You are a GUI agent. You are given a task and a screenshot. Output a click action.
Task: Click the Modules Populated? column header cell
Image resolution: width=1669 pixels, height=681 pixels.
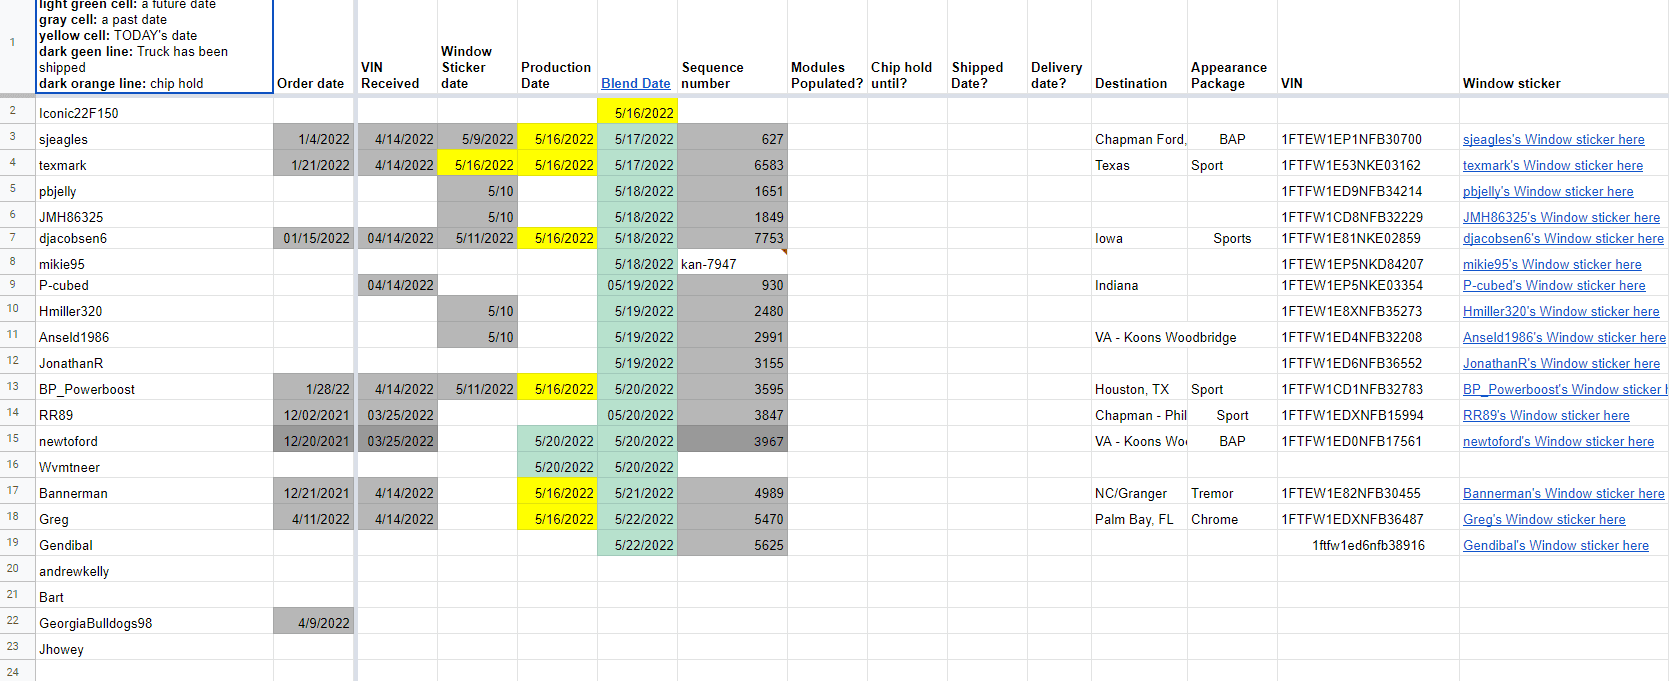click(827, 76)
